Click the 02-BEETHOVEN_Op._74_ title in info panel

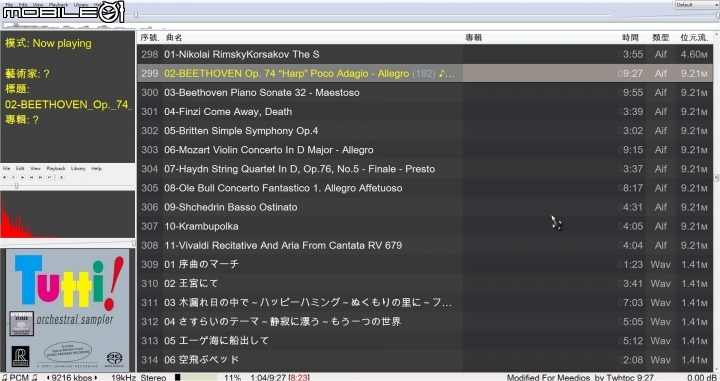68,105
